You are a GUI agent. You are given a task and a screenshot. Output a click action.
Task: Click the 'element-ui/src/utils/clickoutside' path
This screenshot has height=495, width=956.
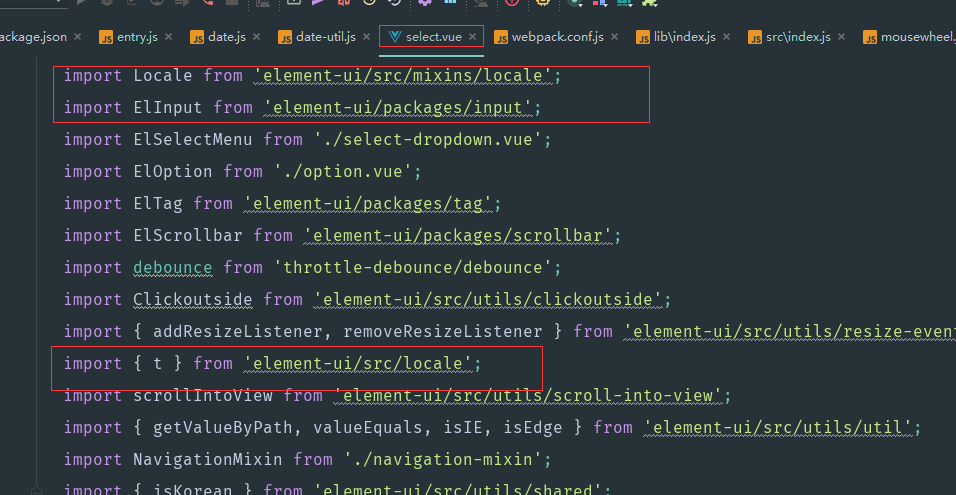488,299
